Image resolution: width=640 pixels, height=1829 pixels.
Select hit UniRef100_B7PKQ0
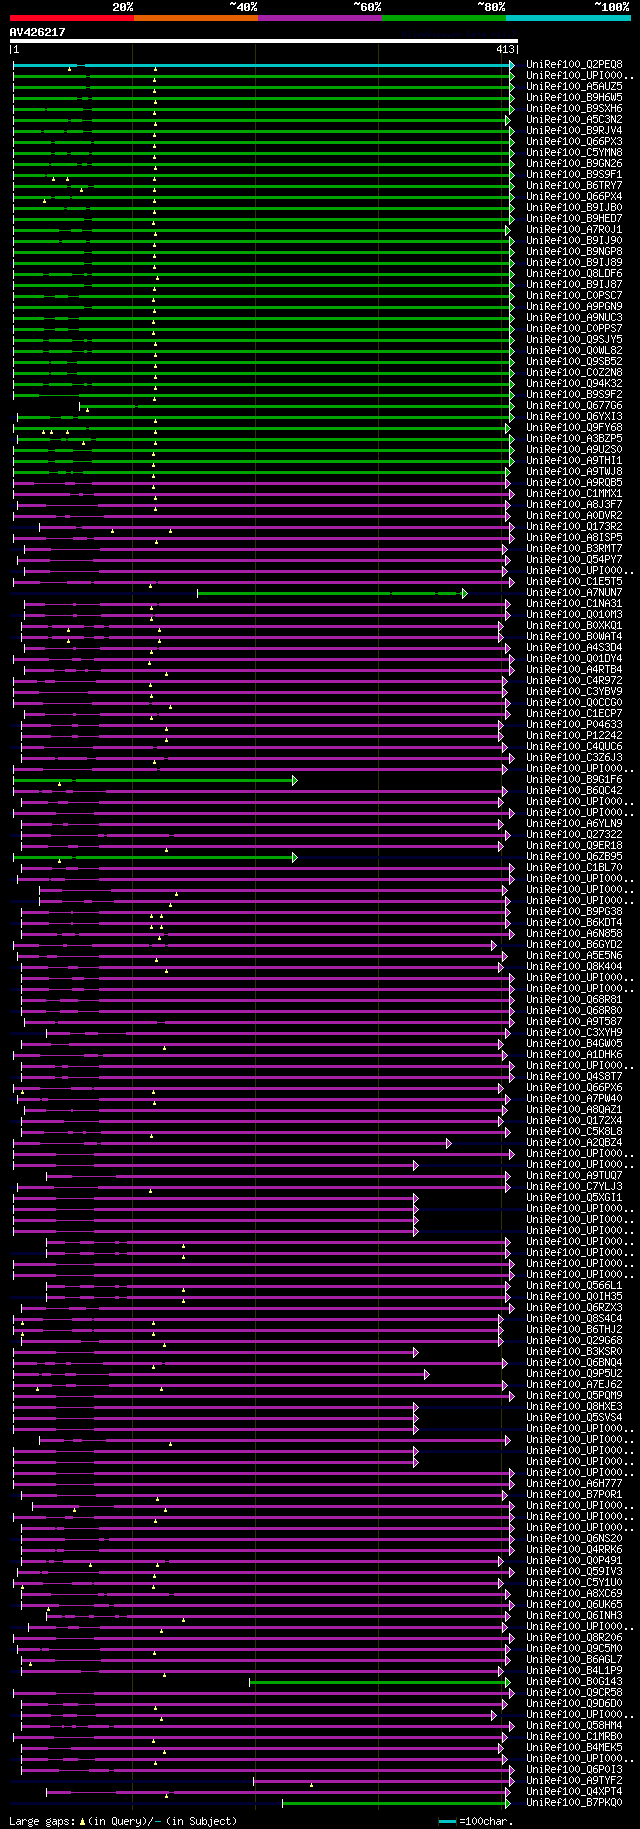pyautogui.click(x=574, y=1802)
